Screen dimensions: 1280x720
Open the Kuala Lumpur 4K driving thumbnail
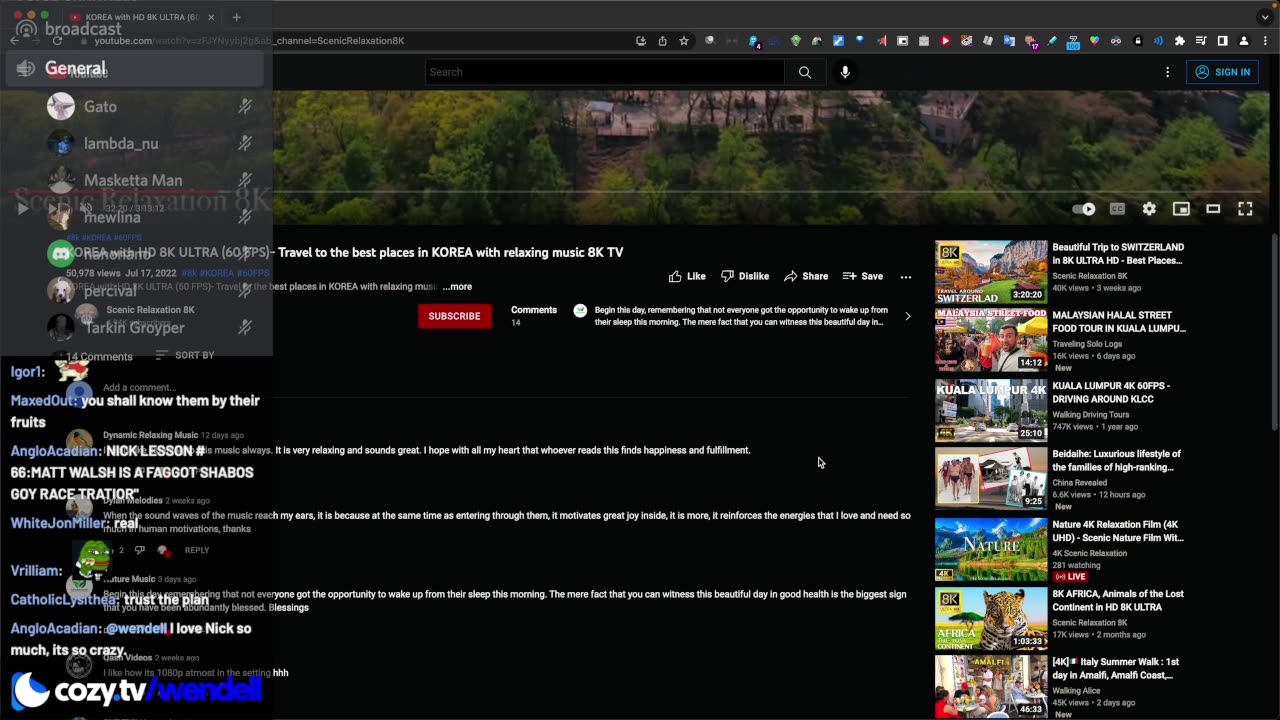[991, 410]
